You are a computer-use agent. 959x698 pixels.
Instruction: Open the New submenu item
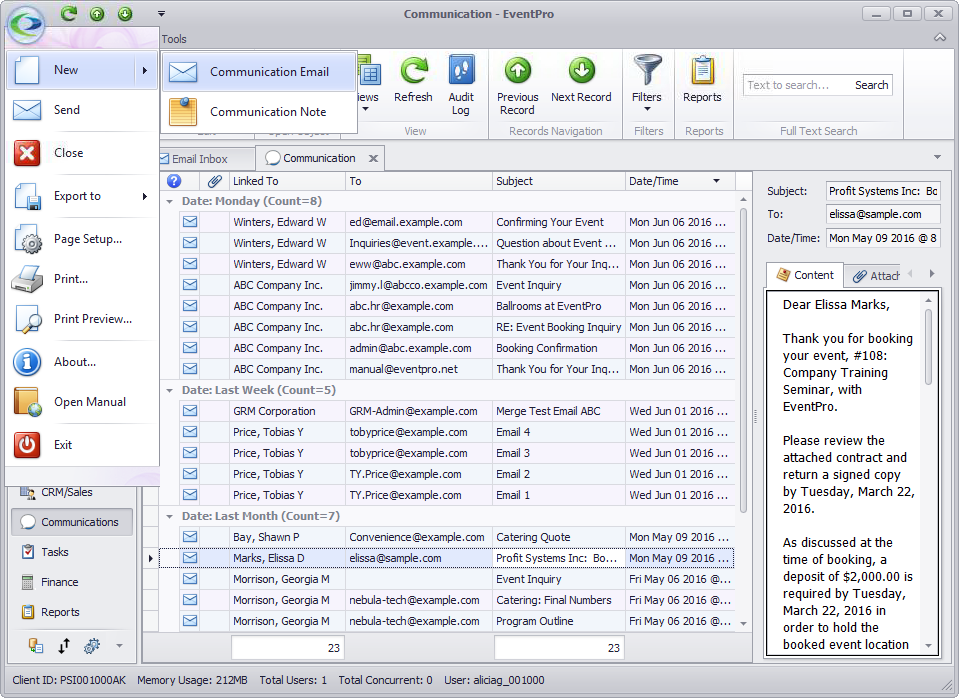[82, 70]
